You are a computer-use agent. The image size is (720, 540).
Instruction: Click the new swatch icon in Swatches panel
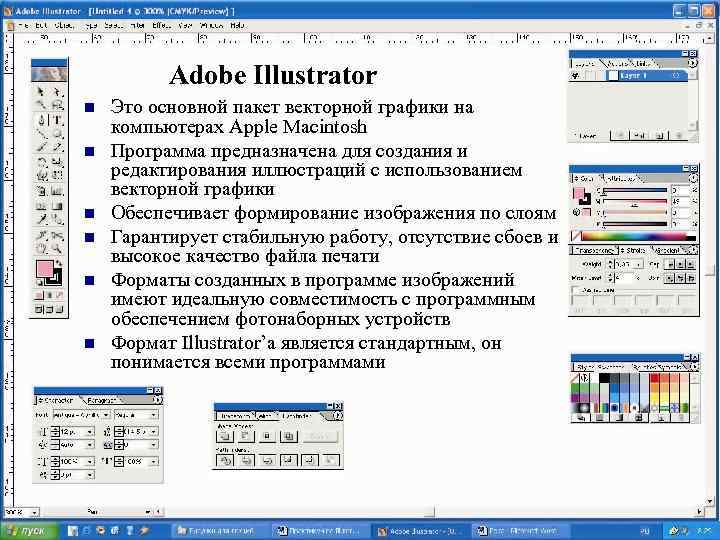(661, 417)
